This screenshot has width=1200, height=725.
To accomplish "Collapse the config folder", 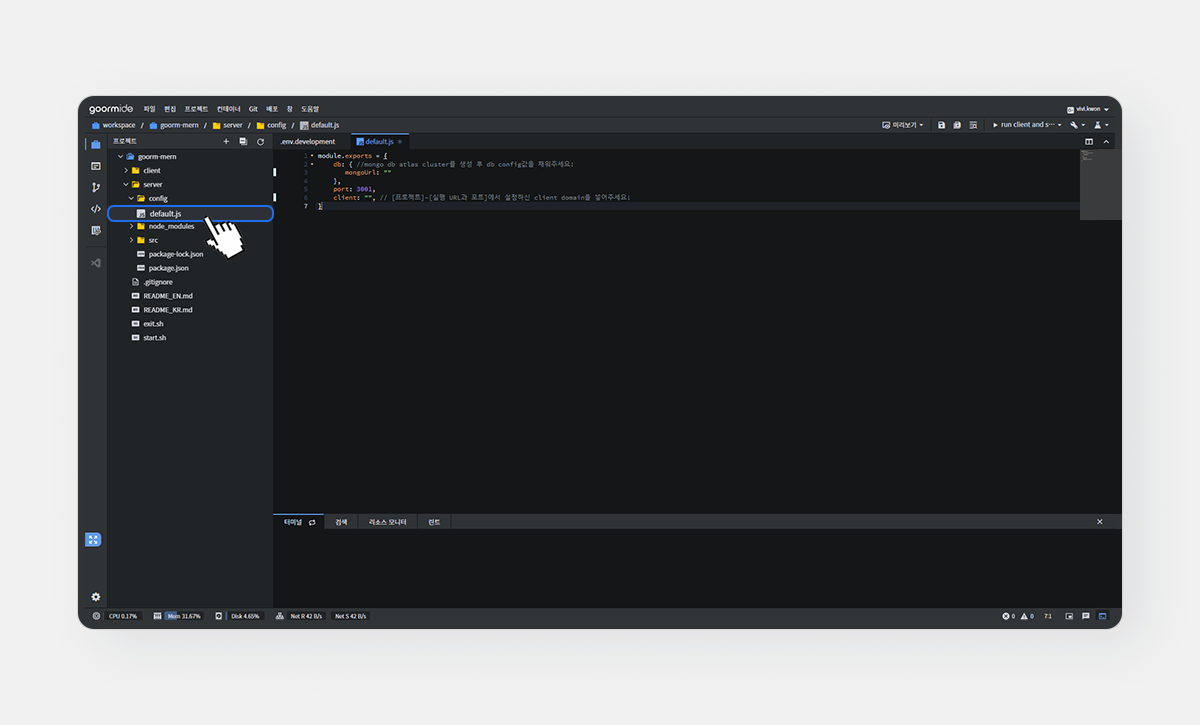I will tap(131, 199).
